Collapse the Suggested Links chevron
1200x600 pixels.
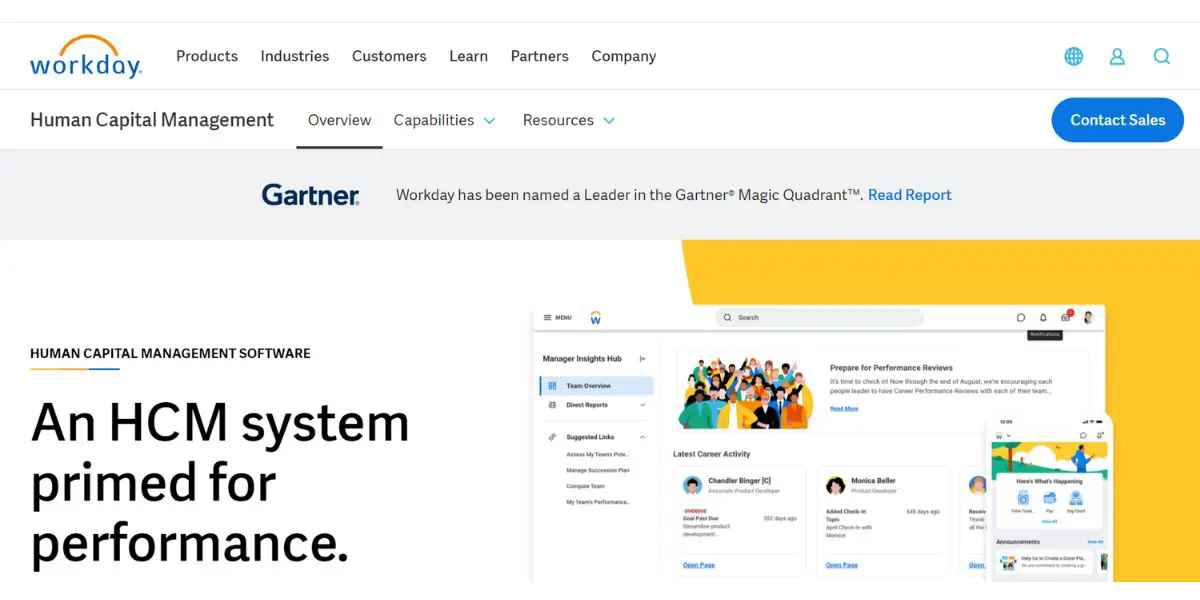tap(642, 437)
